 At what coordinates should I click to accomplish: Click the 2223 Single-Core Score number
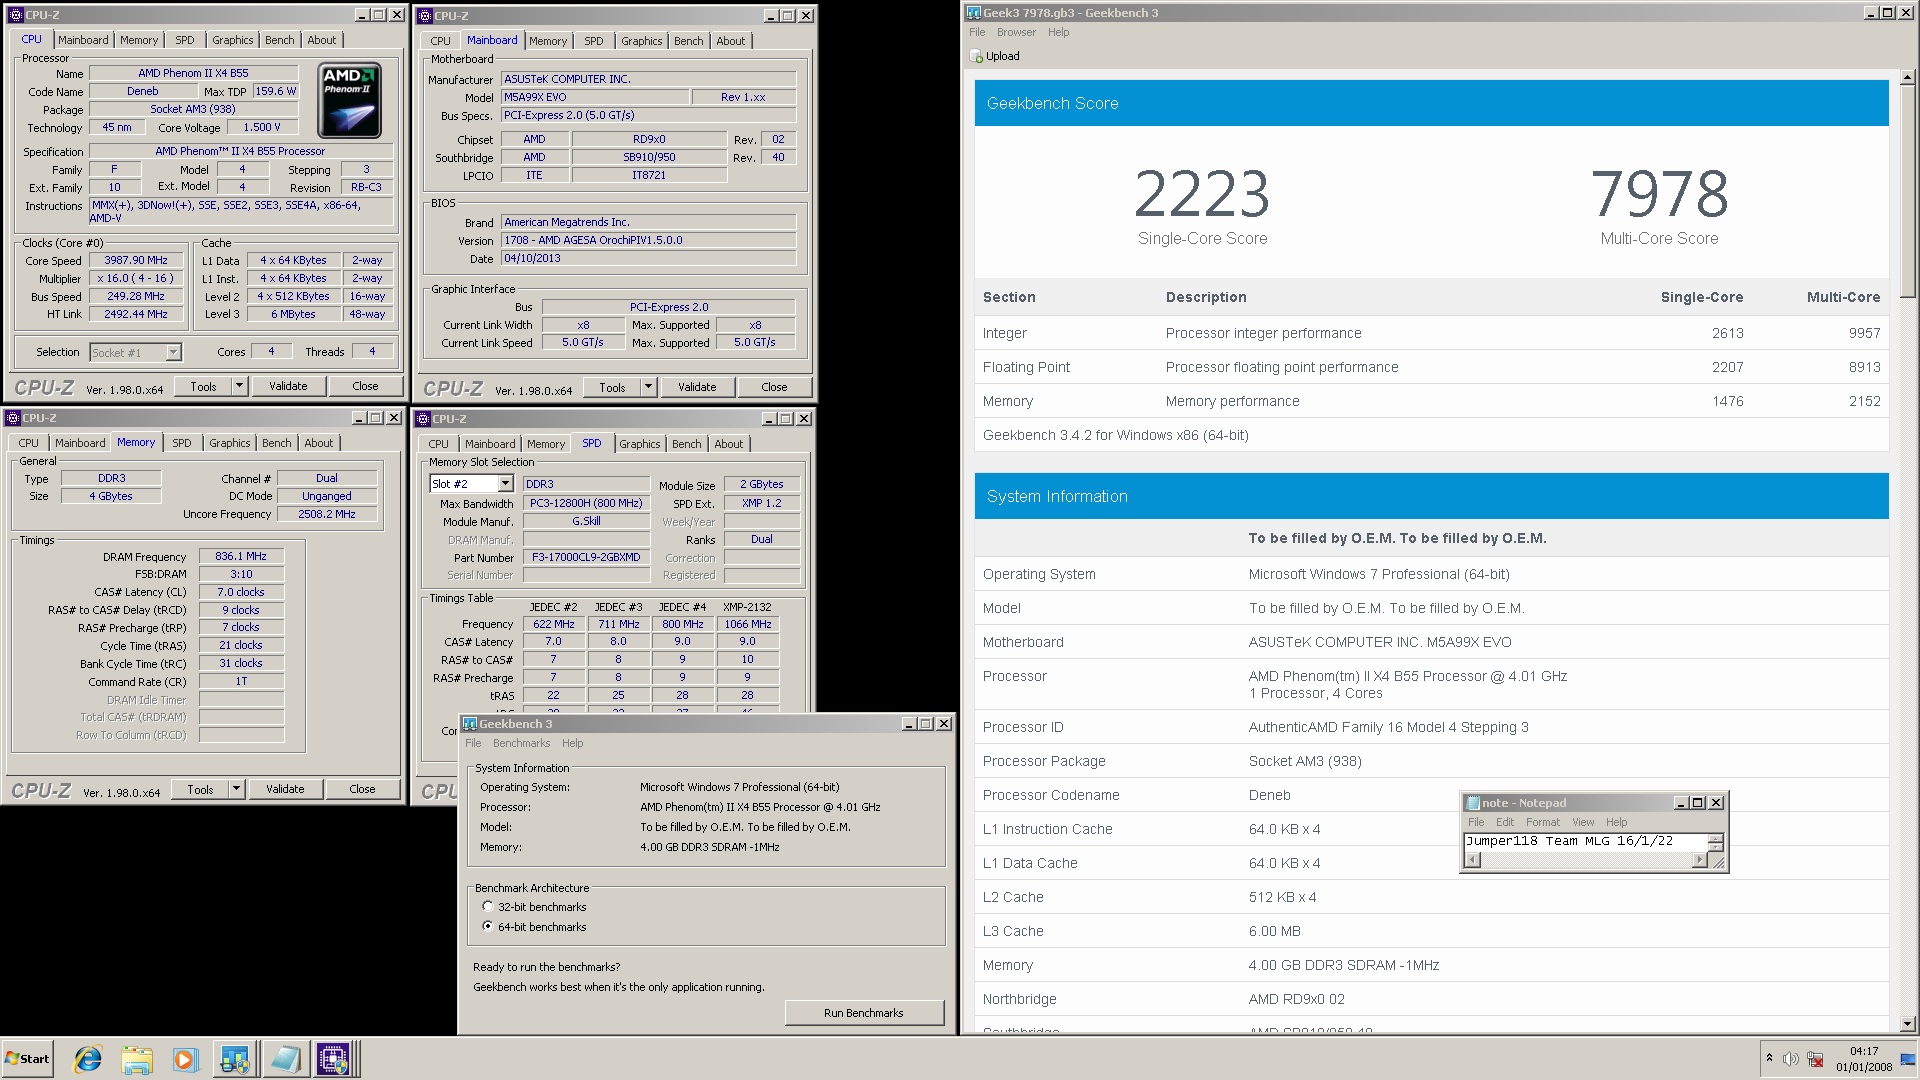coord(1202,194)
